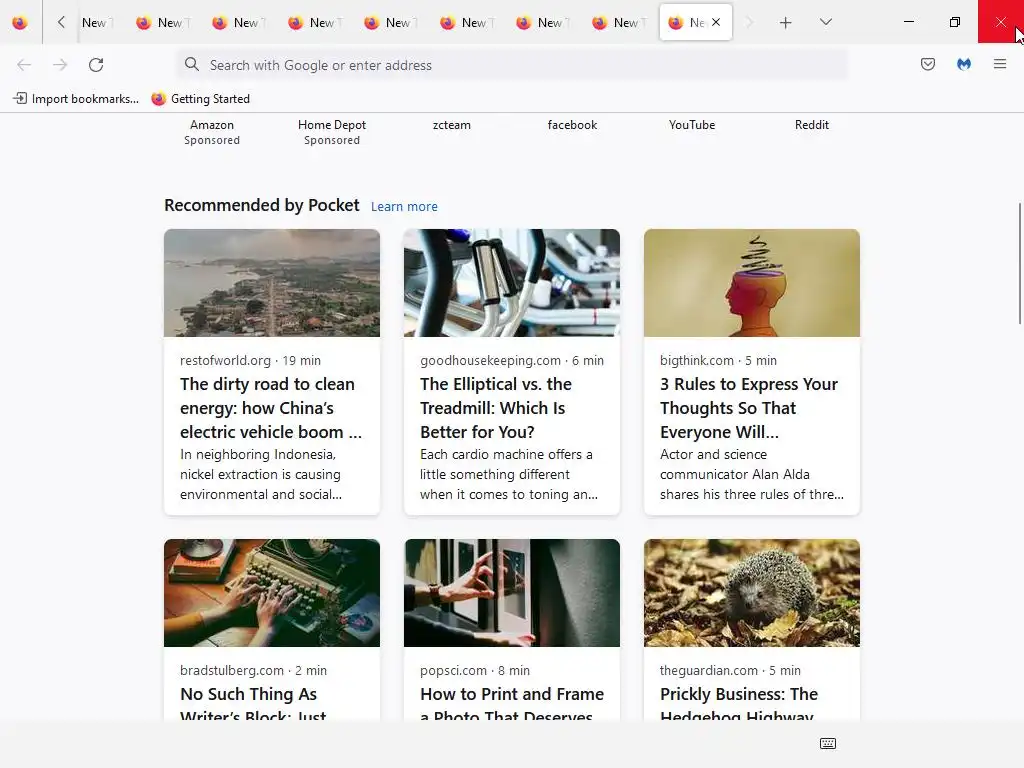Open Firefox View from the tab strip

[20, 23]
